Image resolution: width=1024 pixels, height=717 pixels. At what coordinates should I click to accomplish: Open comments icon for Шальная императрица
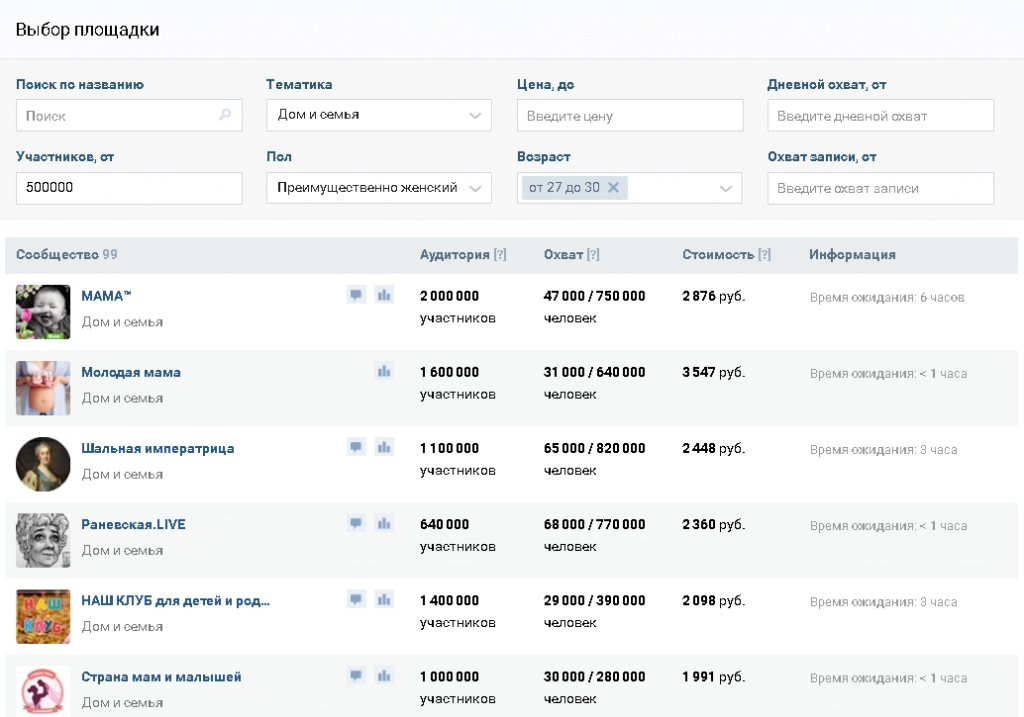[x=356, y=447]
